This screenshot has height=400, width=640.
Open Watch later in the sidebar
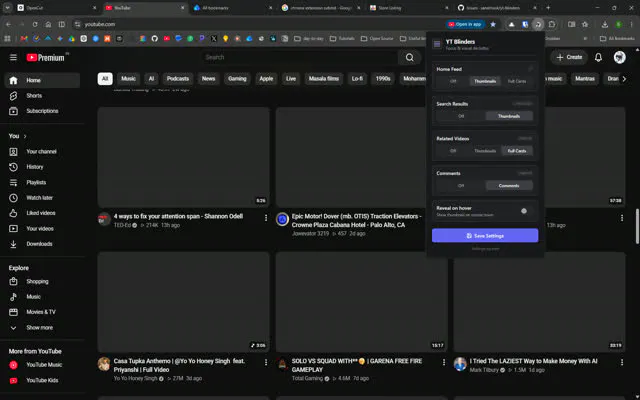[42, 198]
